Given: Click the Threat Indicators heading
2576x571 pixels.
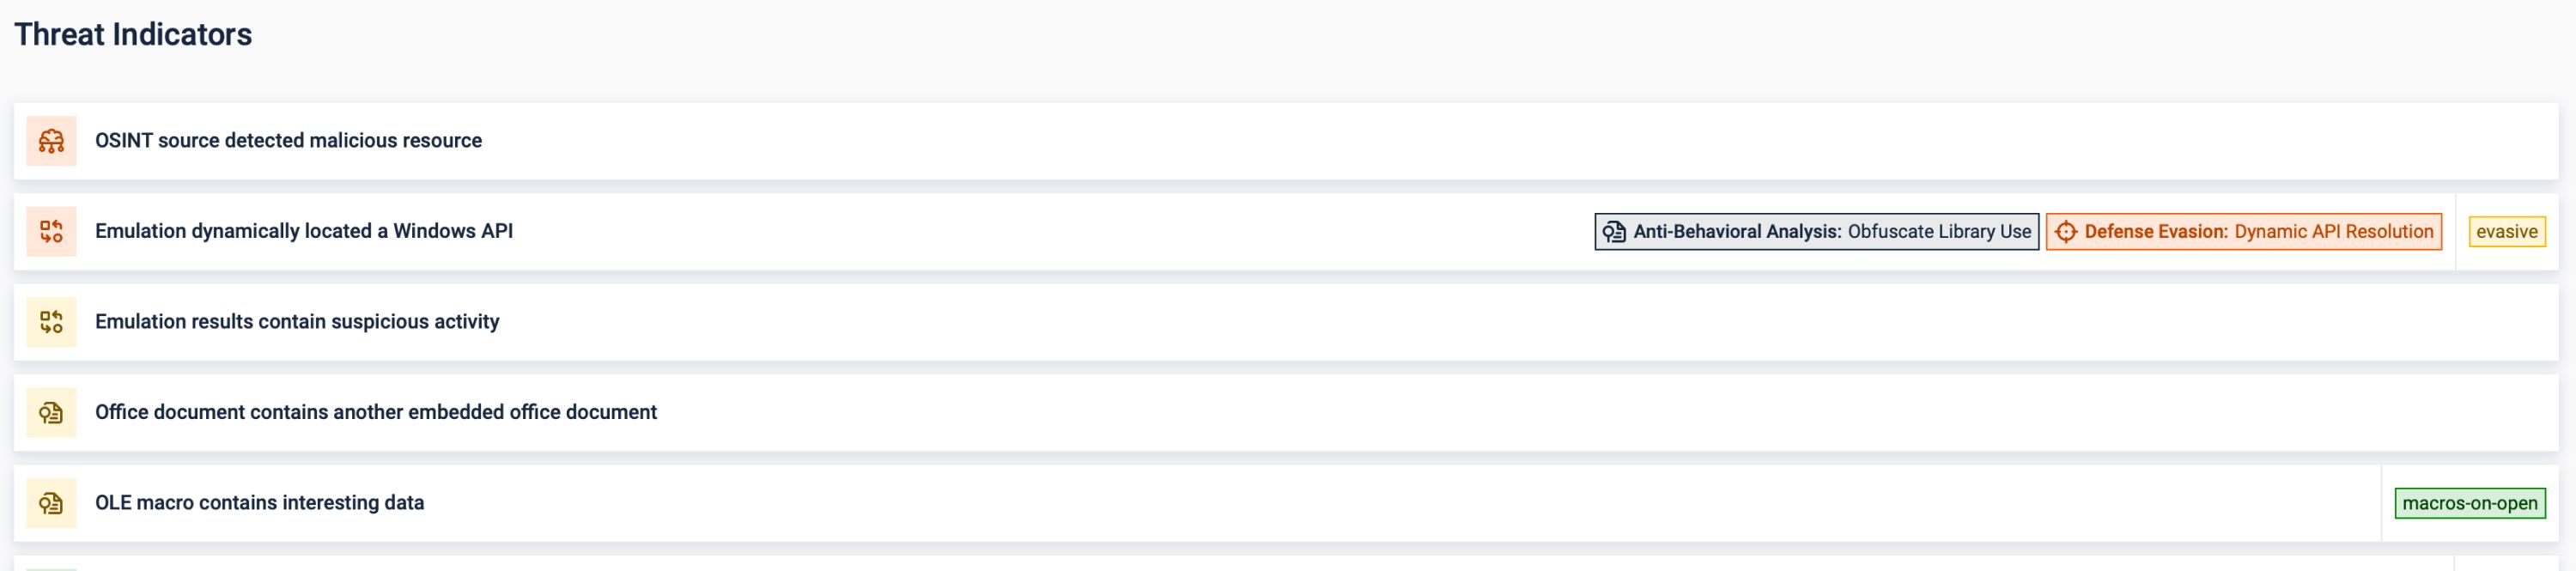Looking at the screenshot, I should coord(133,35).
